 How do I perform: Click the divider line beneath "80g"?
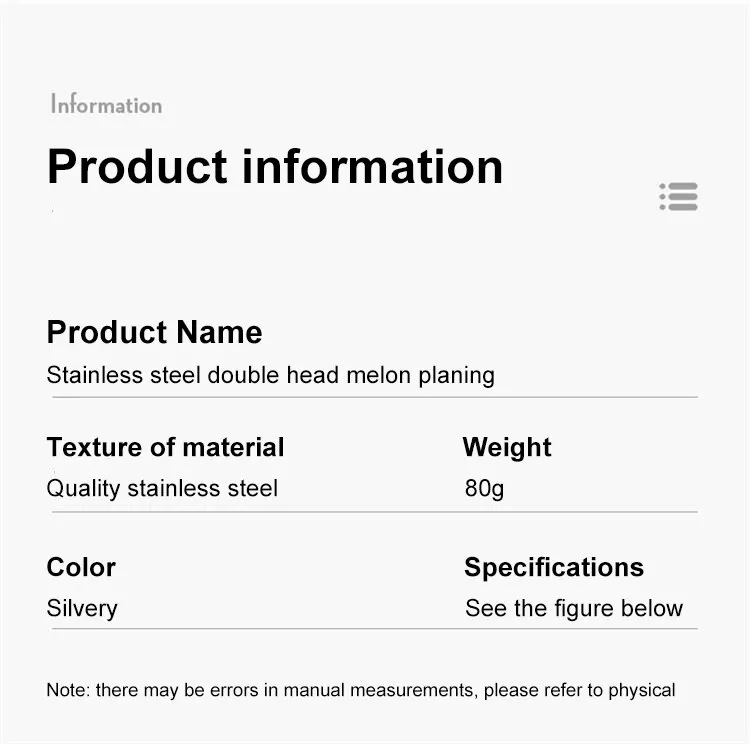[x=578, y=512]
